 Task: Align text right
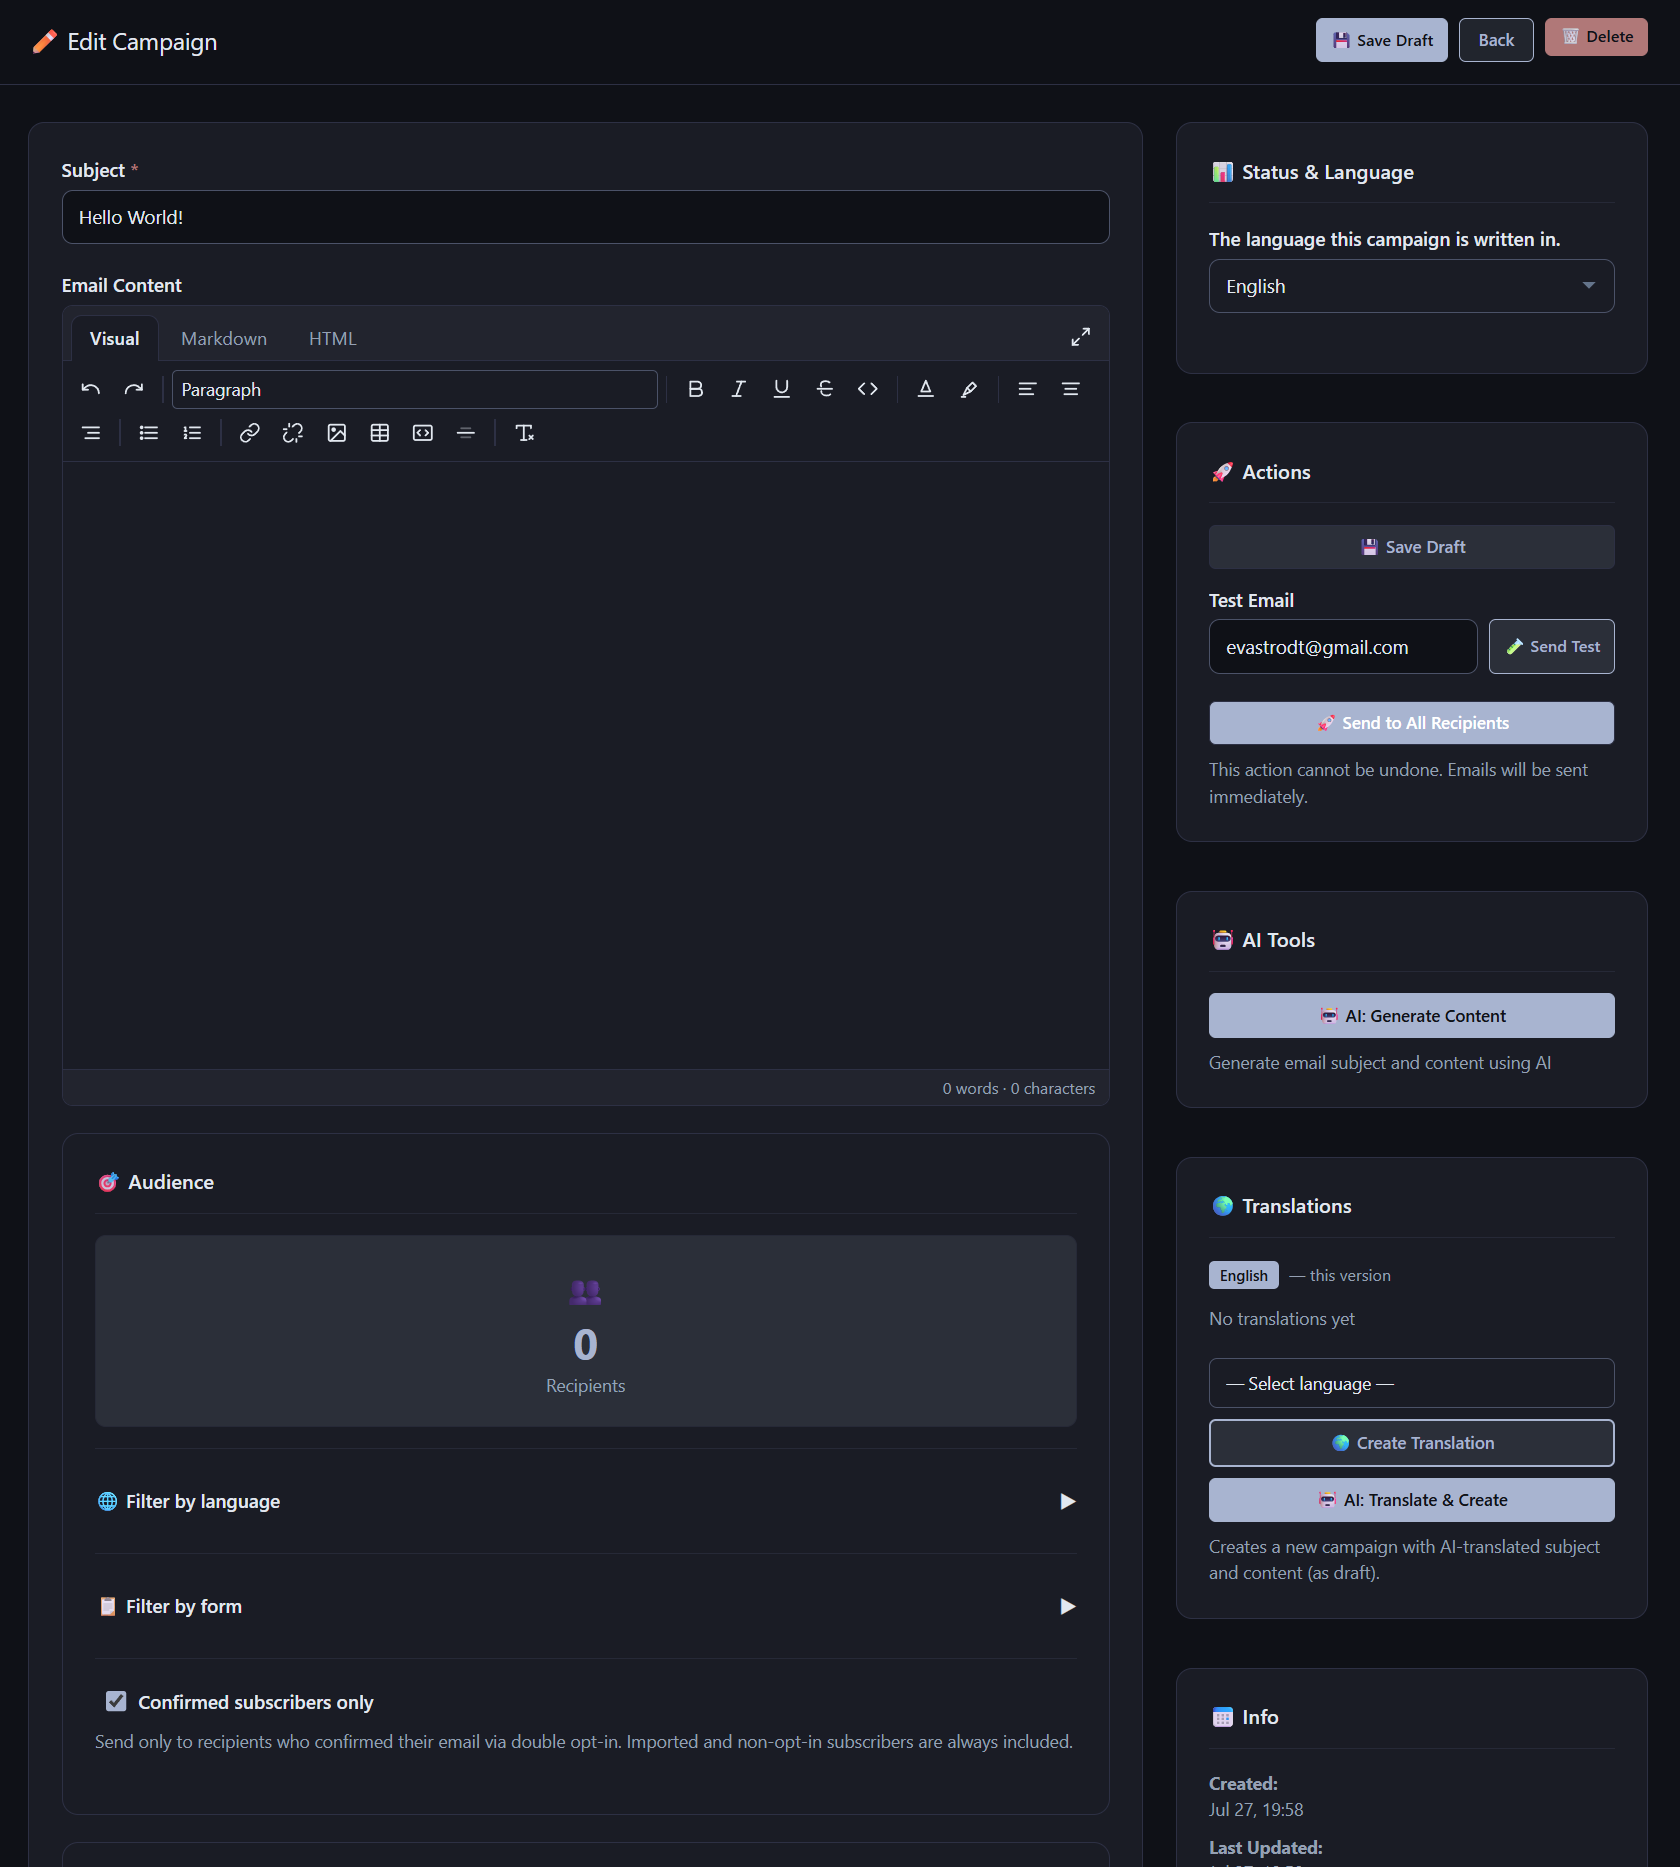click(x=91, y=433)
